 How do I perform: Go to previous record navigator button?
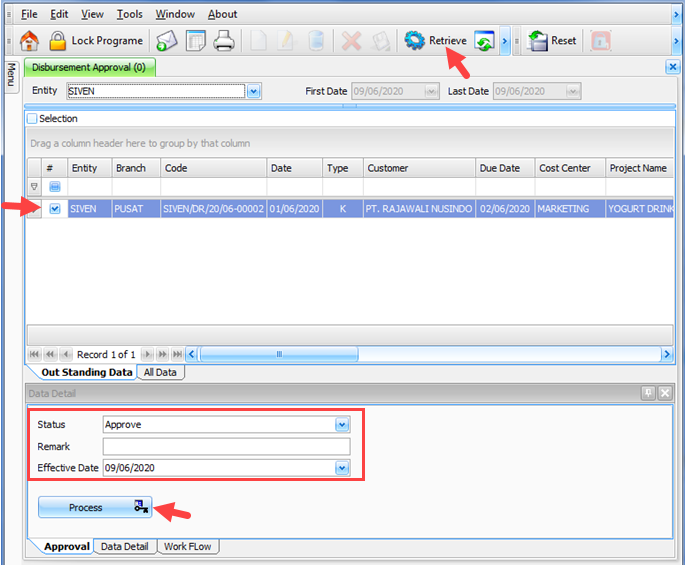point(66,354)
